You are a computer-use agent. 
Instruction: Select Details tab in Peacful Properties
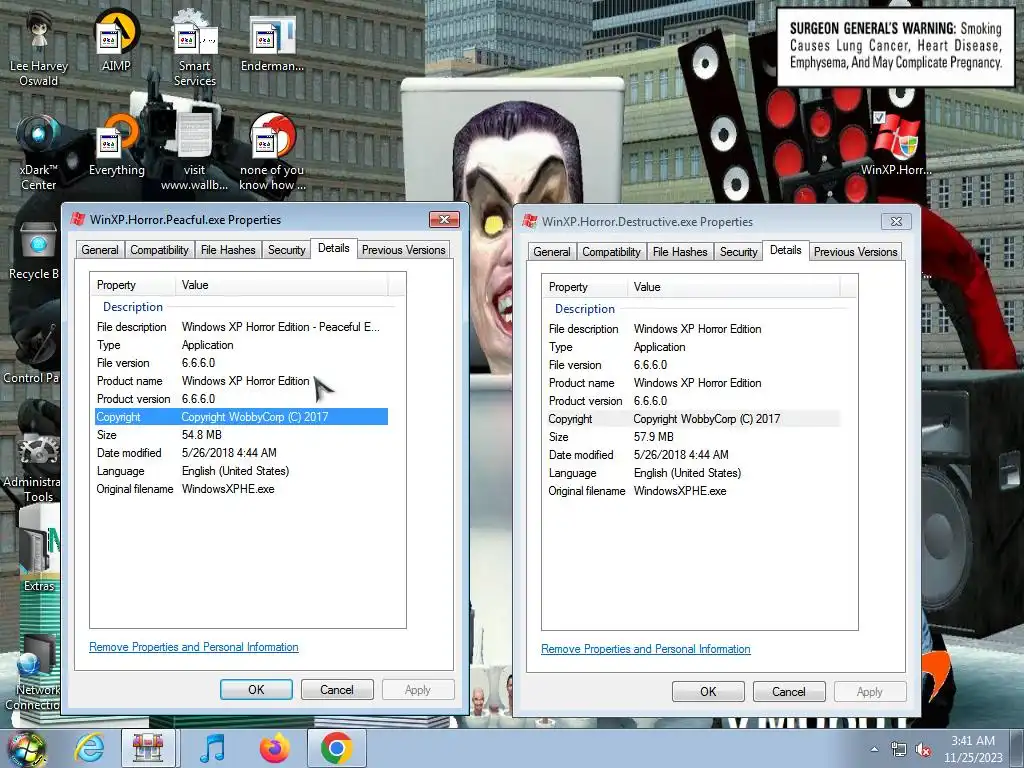click(x=334, y=248)
